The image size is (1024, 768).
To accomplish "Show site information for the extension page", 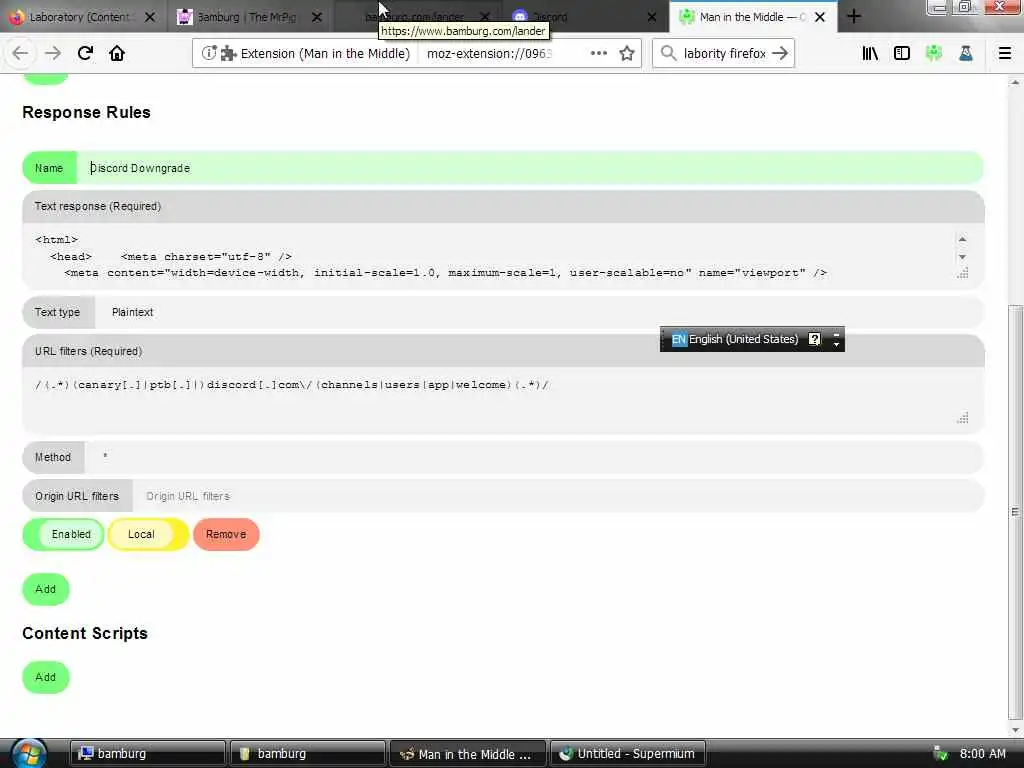I will (x=208, y=54).
